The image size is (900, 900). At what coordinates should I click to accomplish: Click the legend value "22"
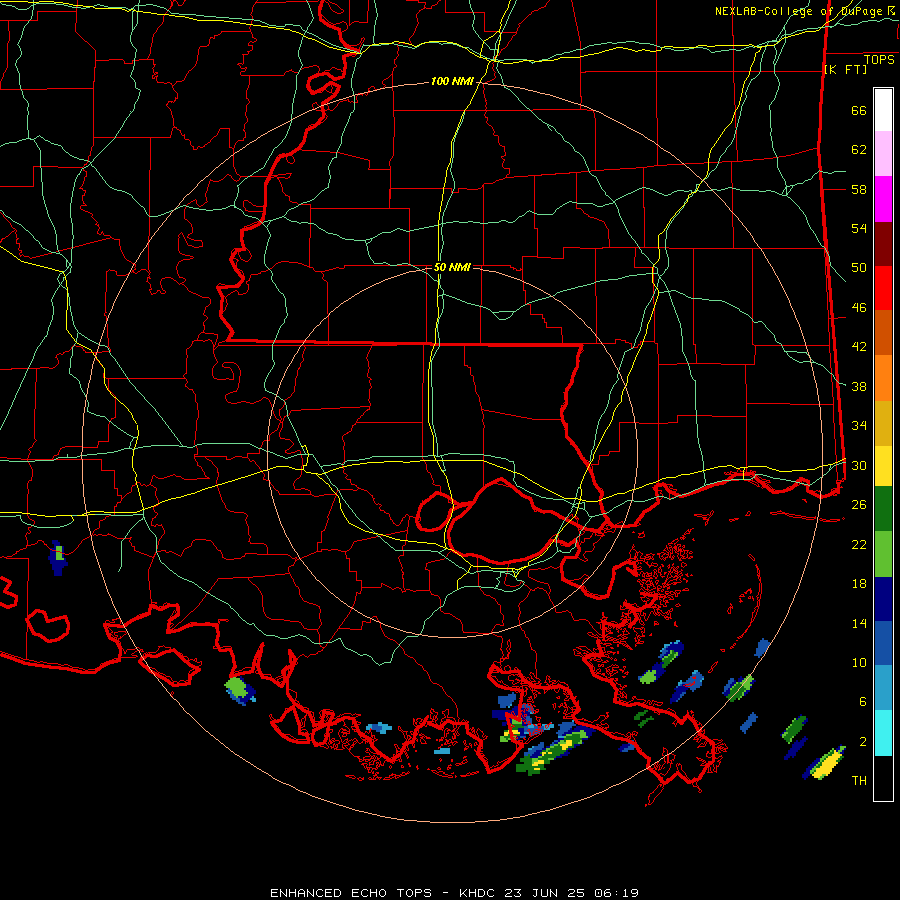tap(859, 544)
